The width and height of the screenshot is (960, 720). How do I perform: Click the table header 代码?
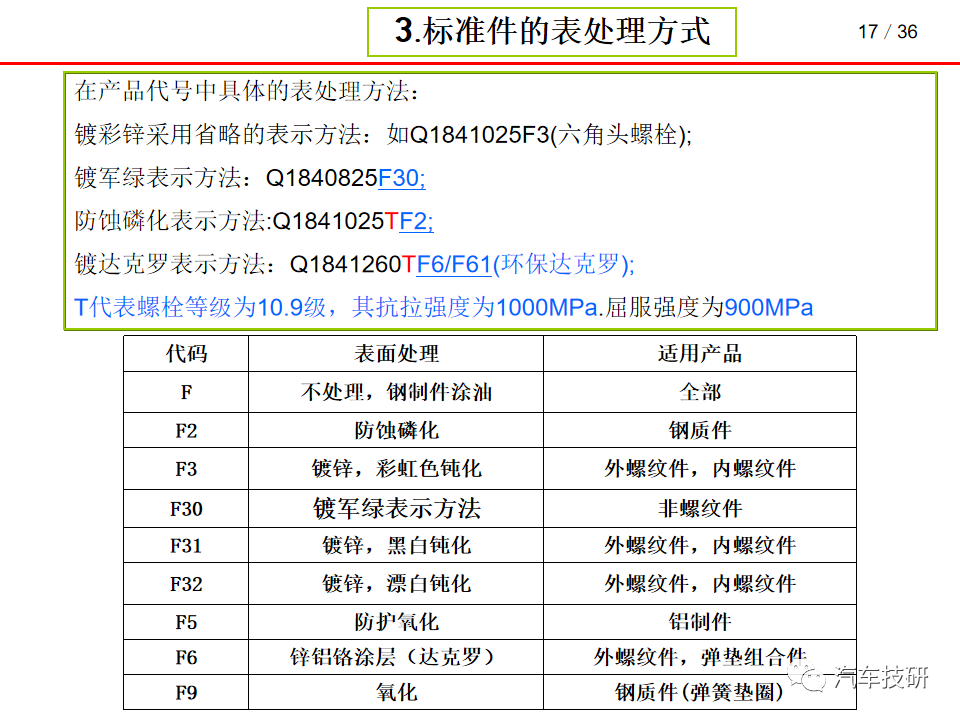click(x=186, y=354)
